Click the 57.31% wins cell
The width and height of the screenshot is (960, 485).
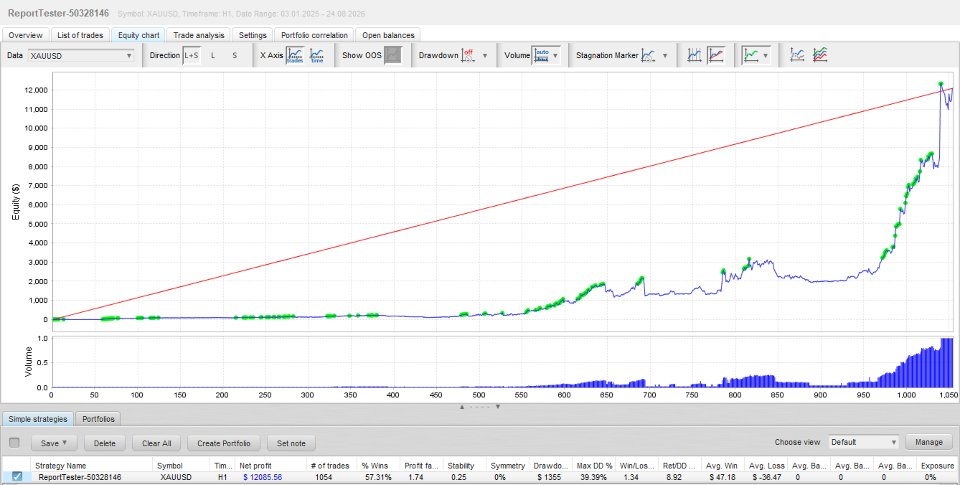coord(376,477)
